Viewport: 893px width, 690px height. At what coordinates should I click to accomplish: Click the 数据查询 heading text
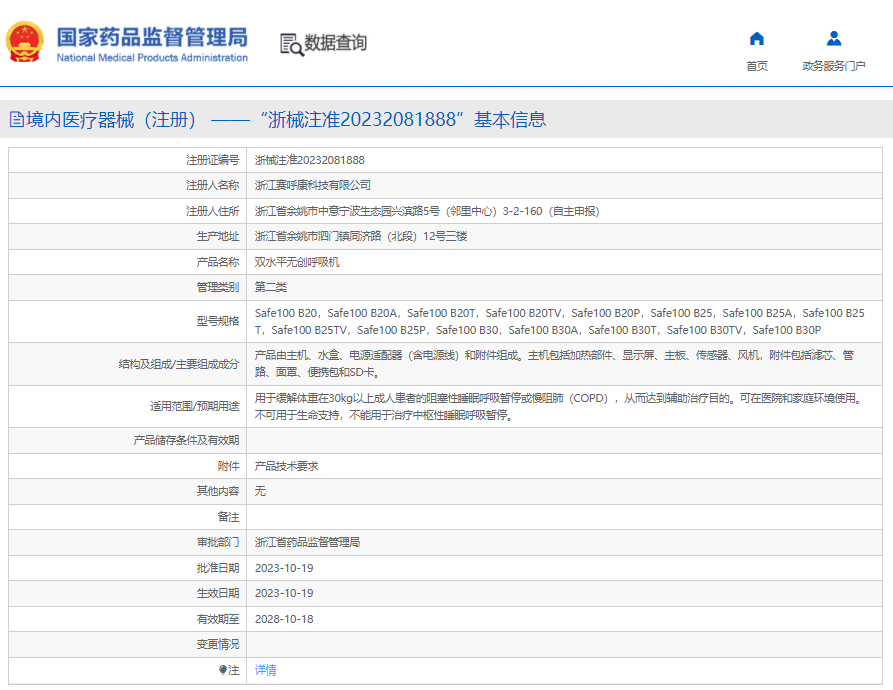tap(335, 43)
